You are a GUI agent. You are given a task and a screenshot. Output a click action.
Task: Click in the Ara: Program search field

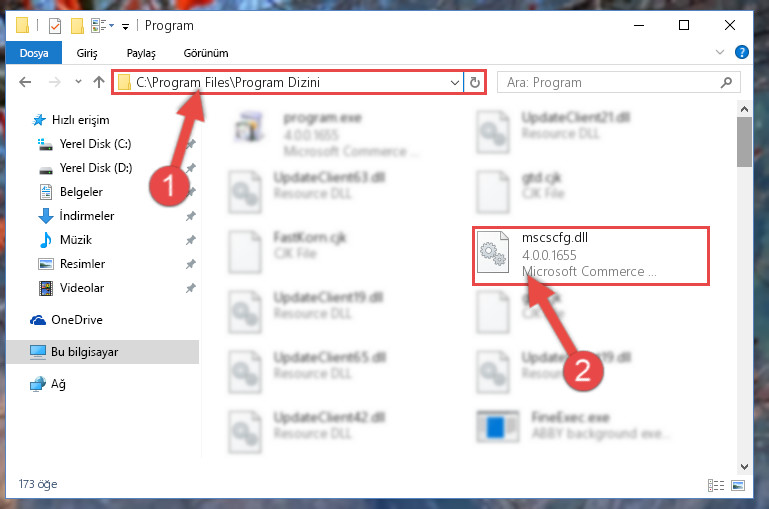pos(611,82)
